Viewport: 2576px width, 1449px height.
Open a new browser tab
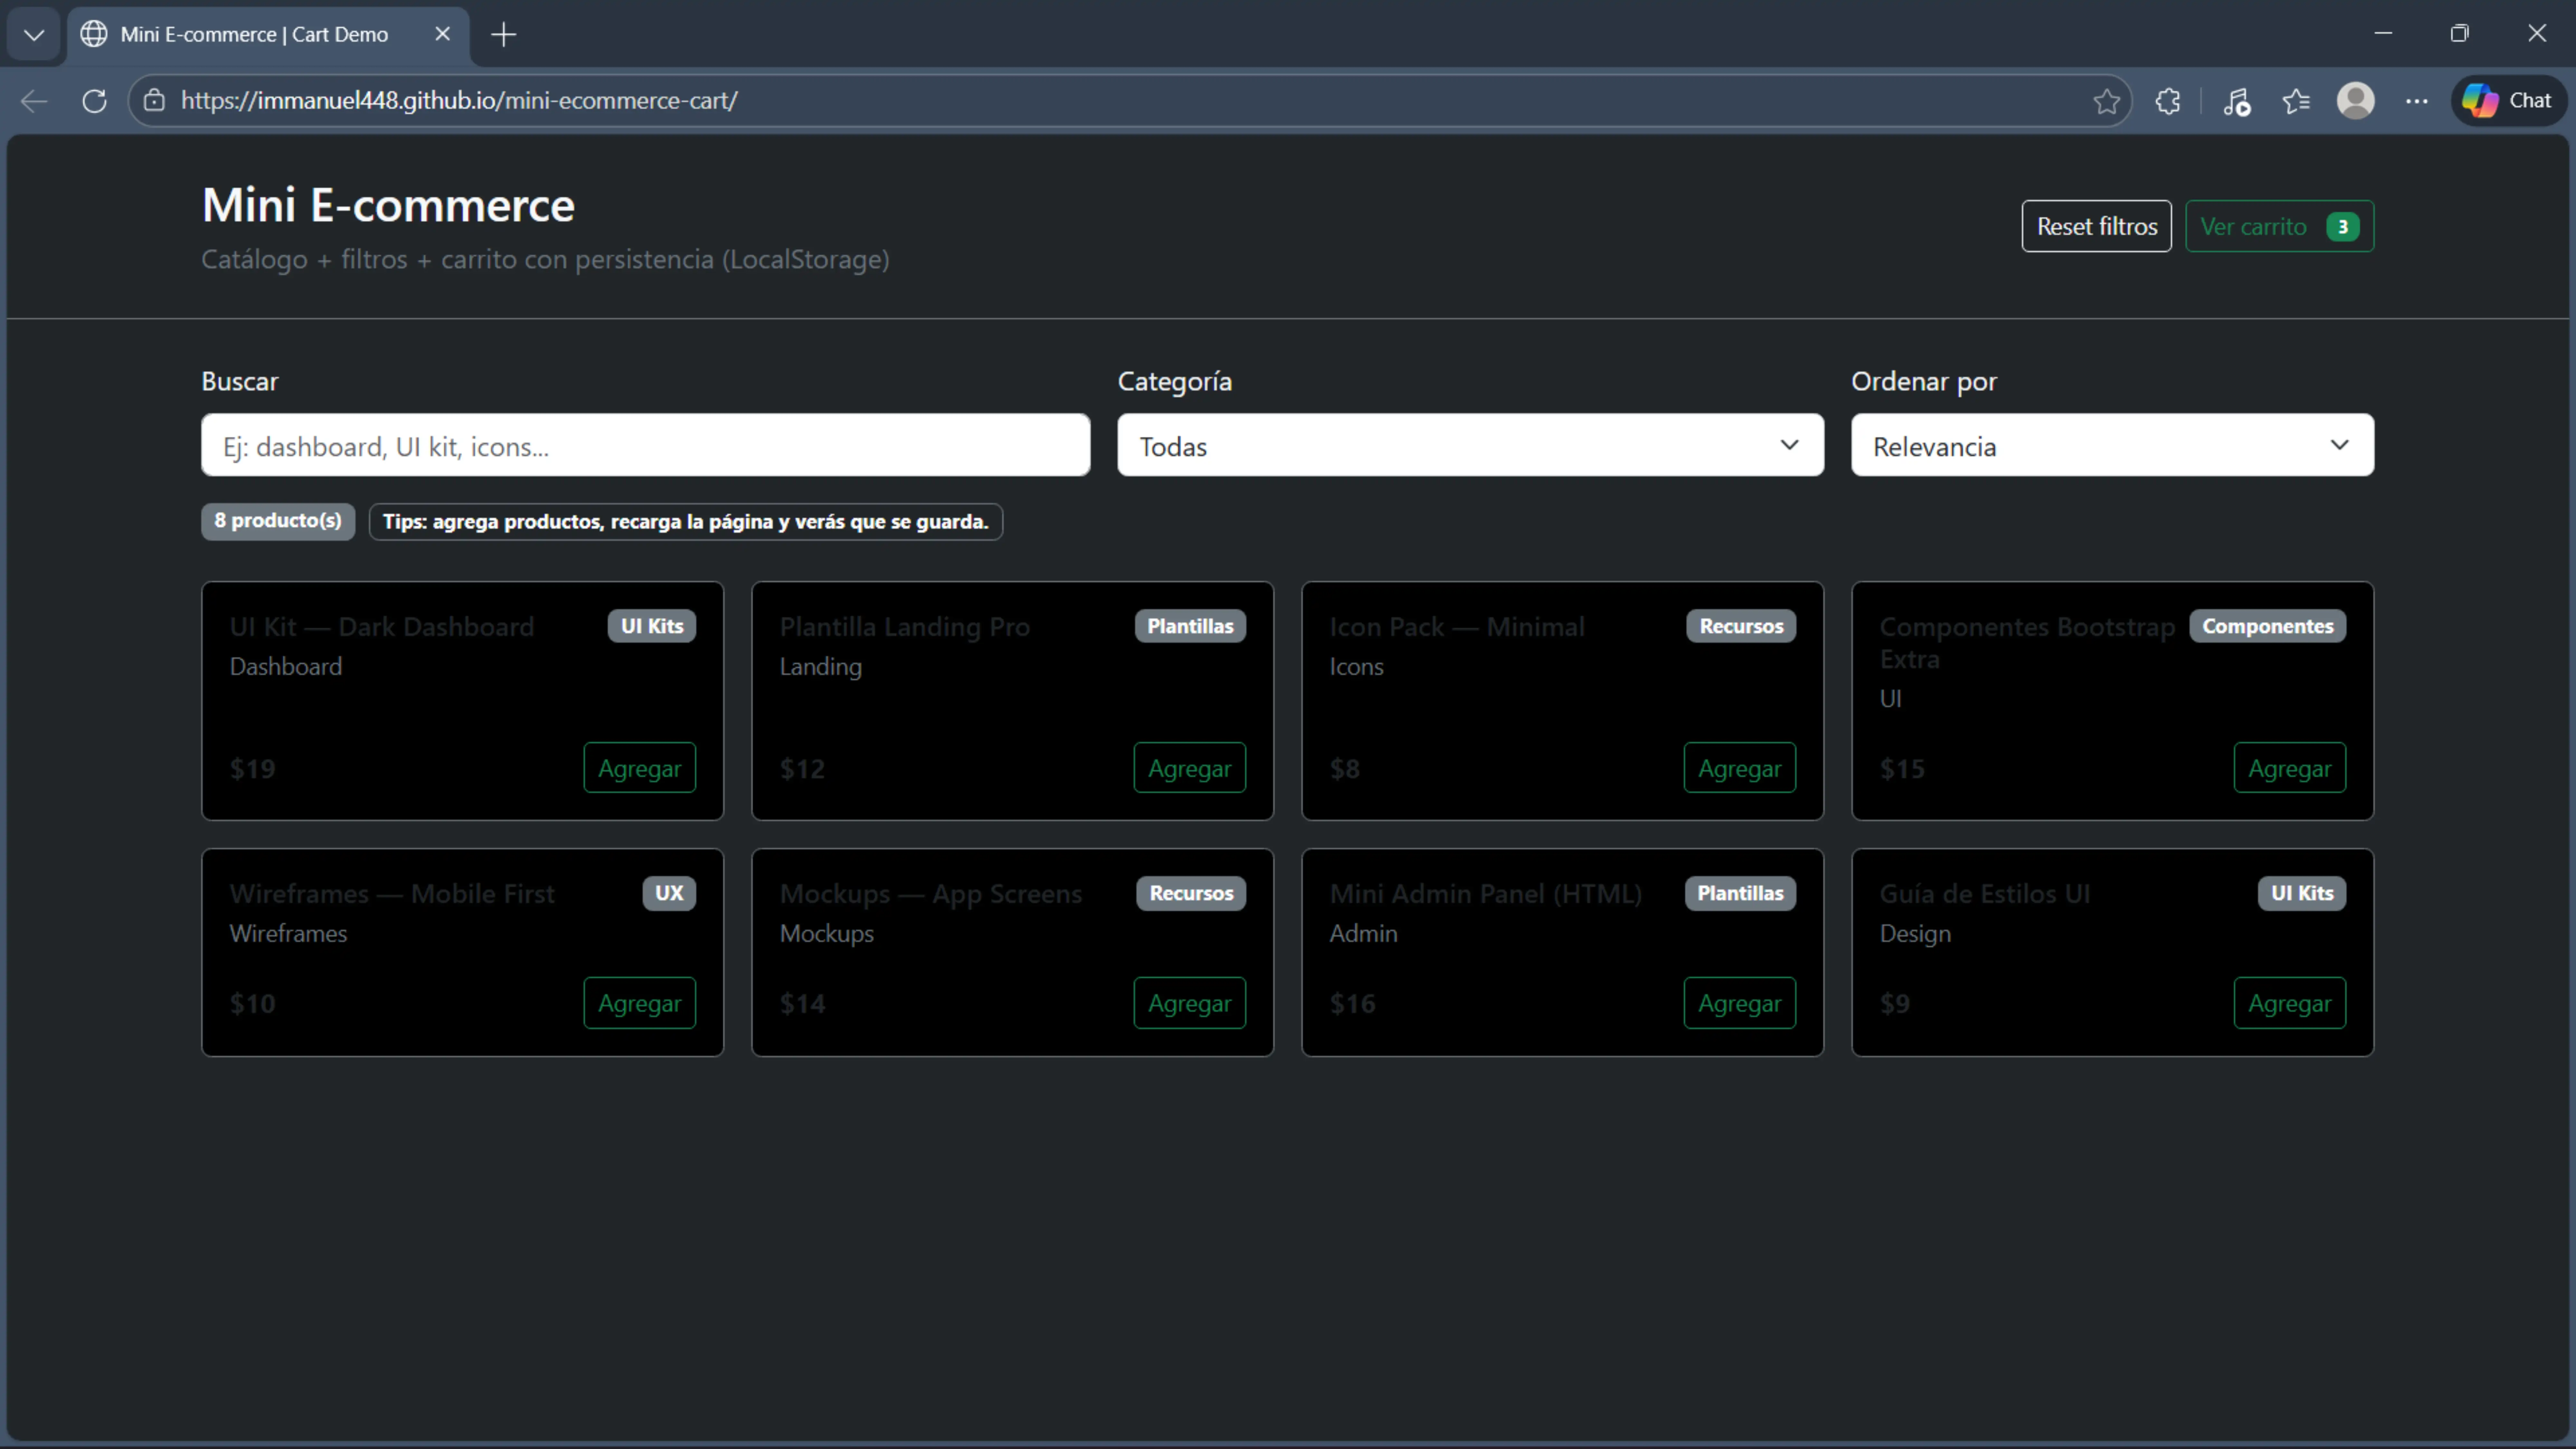tap(503, 34)
